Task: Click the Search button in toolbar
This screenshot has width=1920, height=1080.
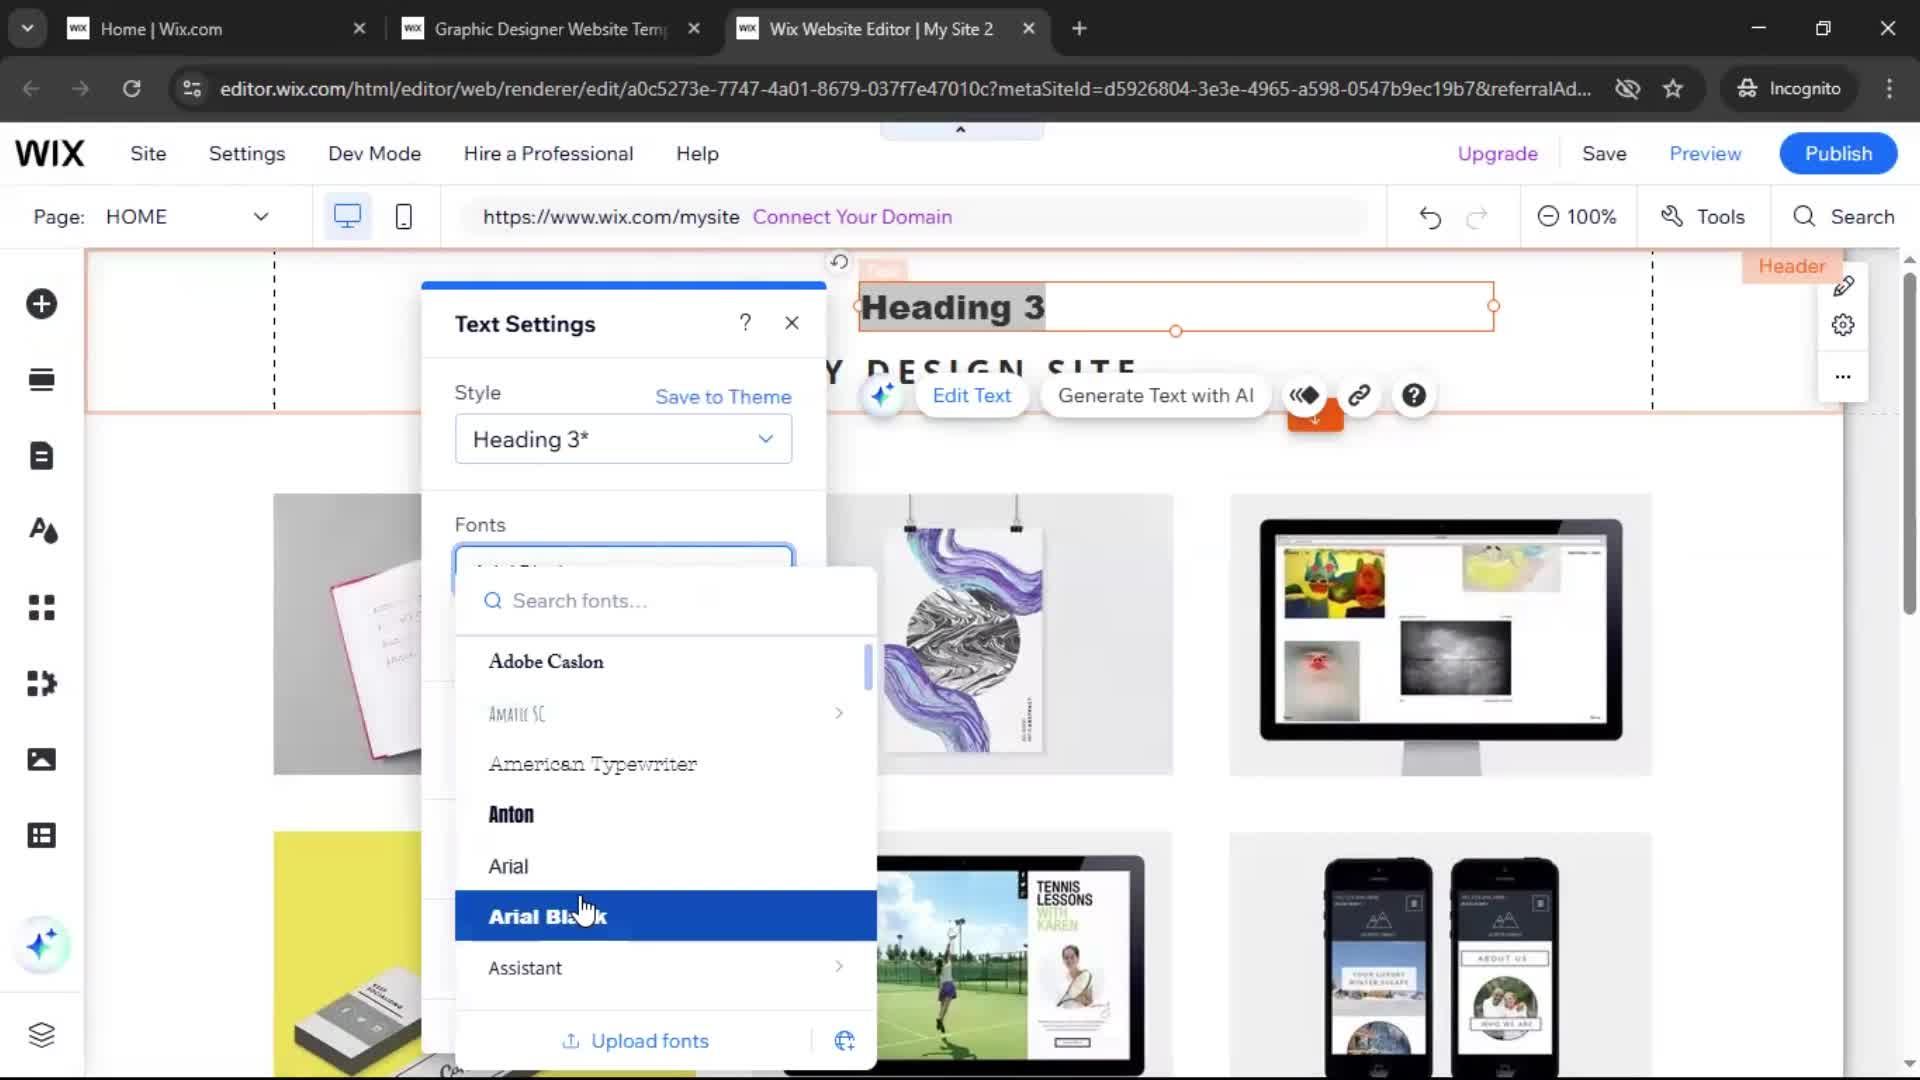Action: [x=1843, y=217]
